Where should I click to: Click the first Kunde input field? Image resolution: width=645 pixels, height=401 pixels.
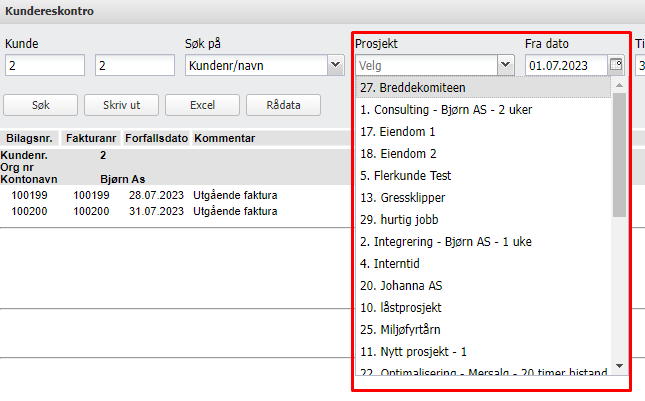click(x=45, y=66)
